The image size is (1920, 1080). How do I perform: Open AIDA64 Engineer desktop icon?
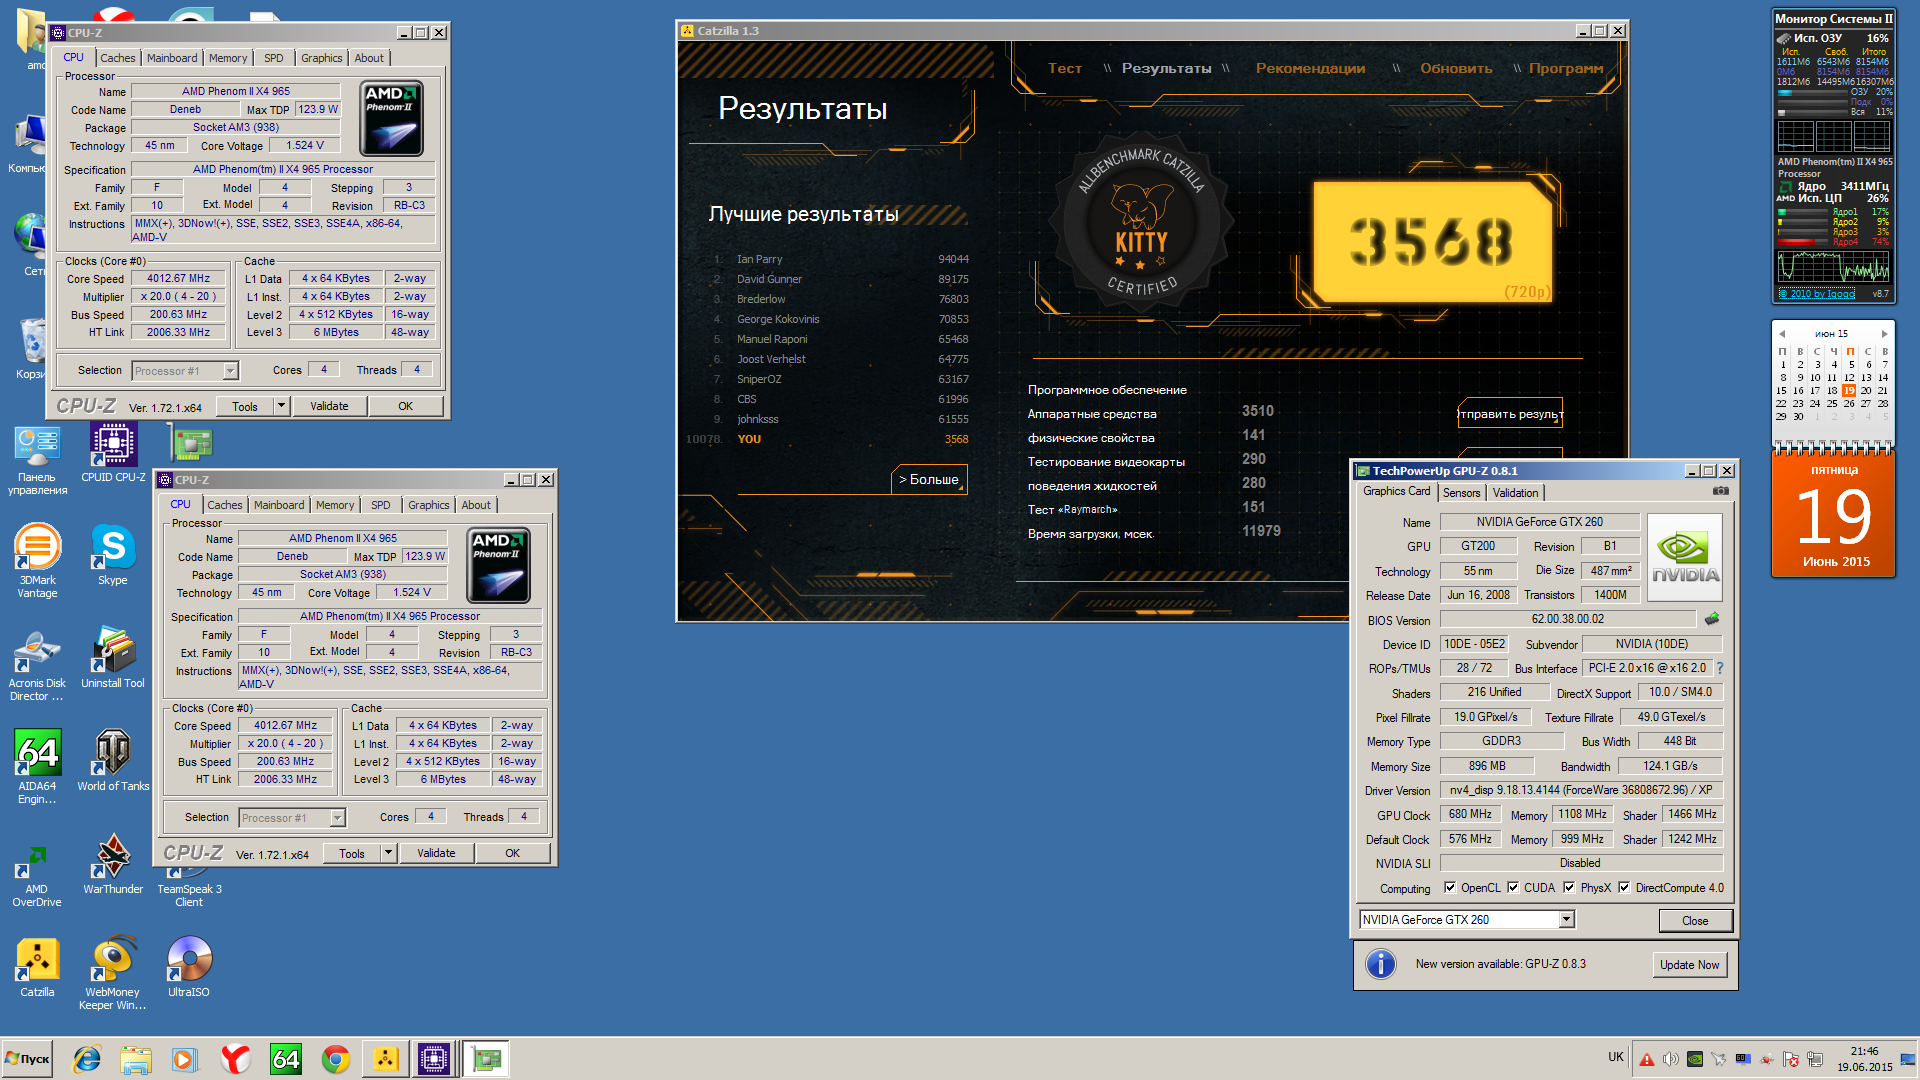(37, 766)
